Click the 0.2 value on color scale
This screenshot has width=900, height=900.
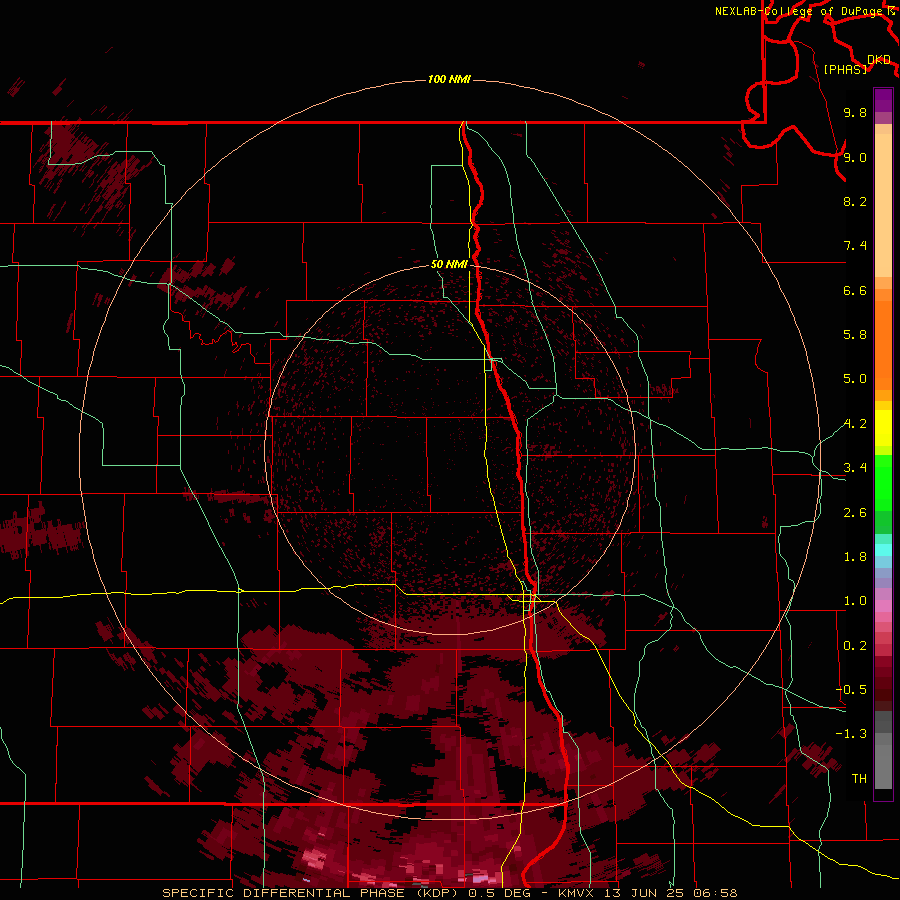(855, 646)
